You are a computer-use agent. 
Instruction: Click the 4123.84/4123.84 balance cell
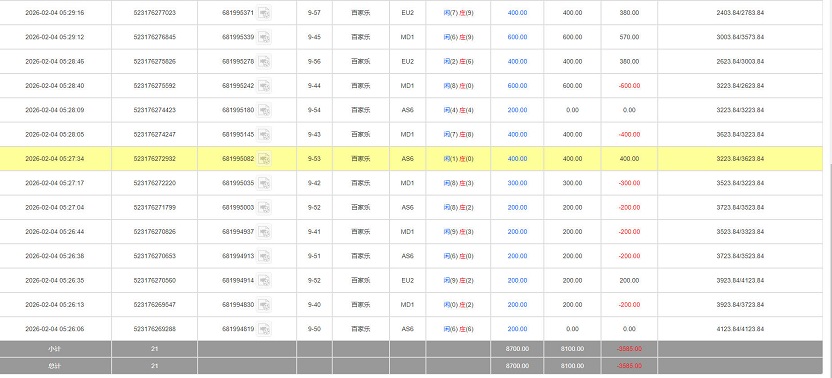click(x=740, y=329)
